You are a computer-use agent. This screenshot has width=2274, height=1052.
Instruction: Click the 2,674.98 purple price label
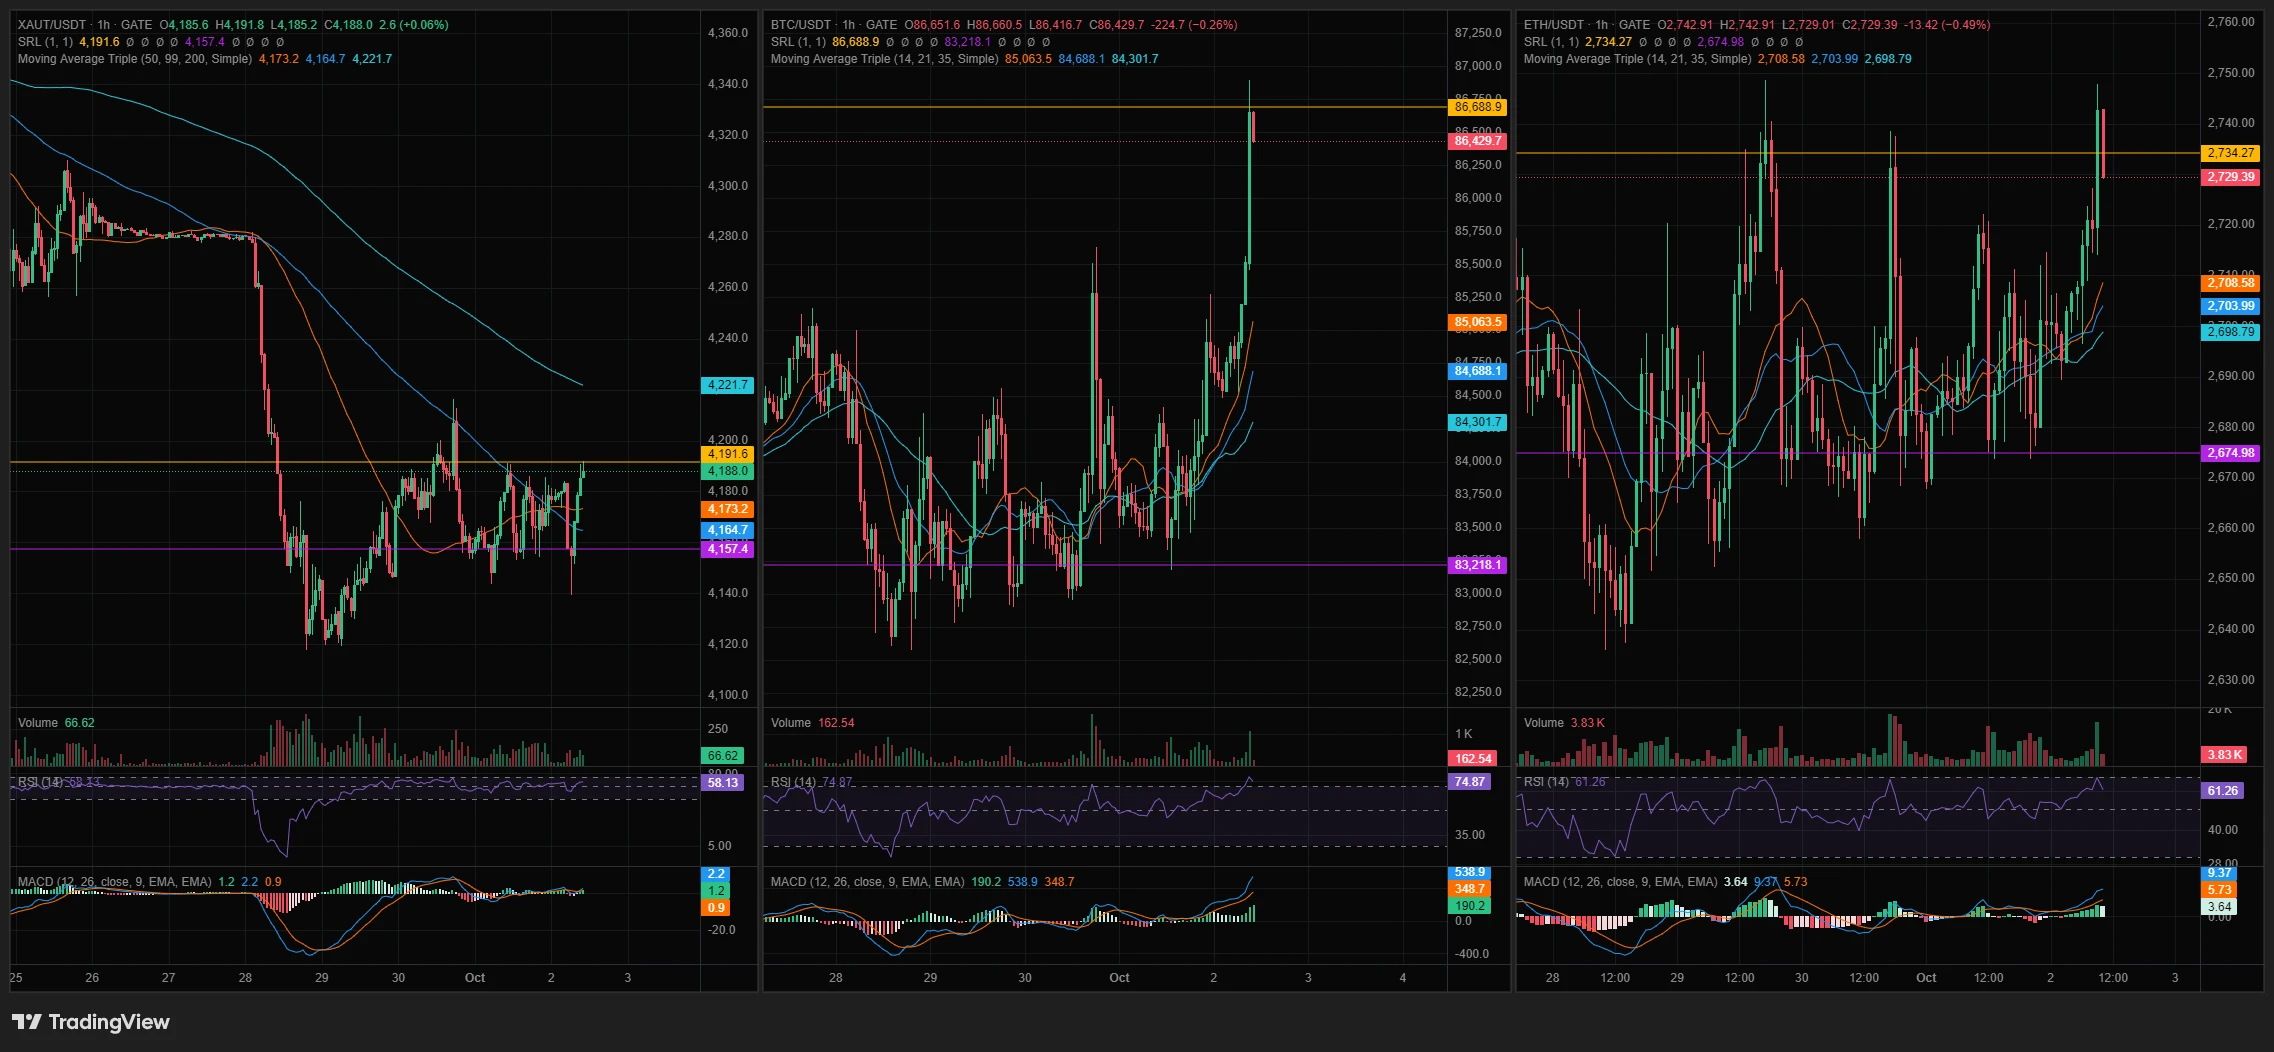pos(2230,453)
